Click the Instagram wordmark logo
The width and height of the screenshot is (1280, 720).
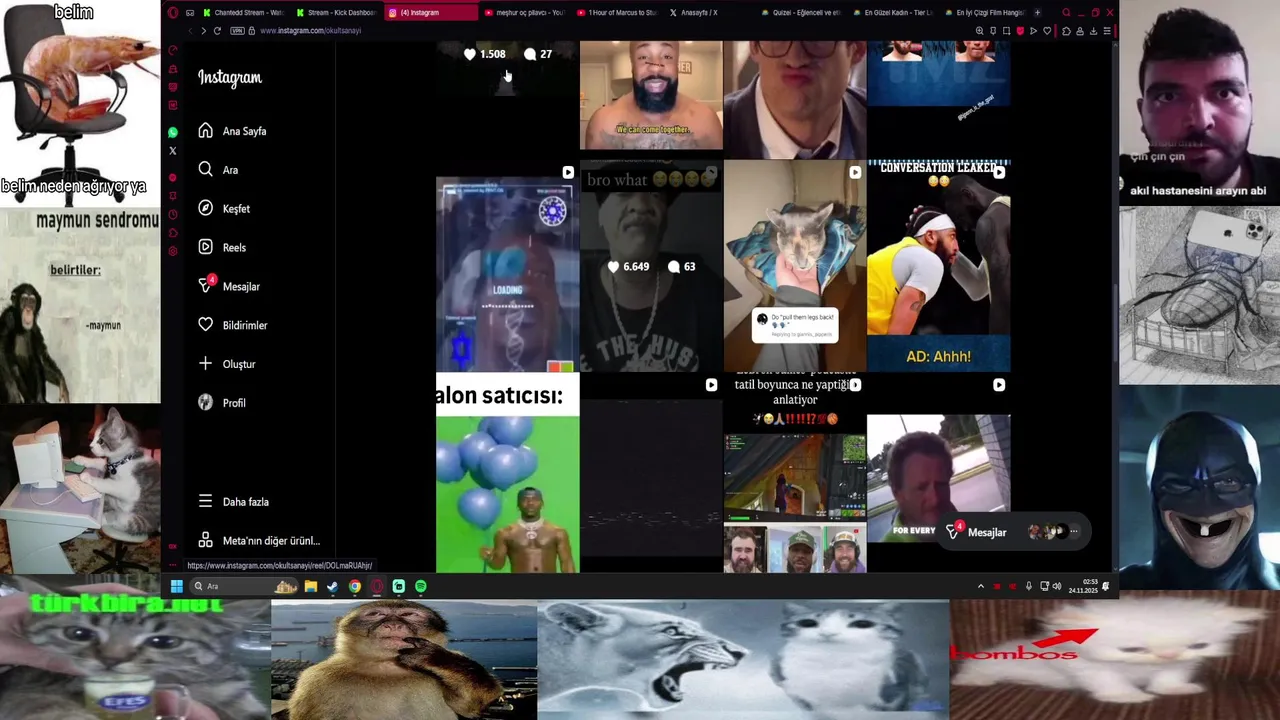229,78
